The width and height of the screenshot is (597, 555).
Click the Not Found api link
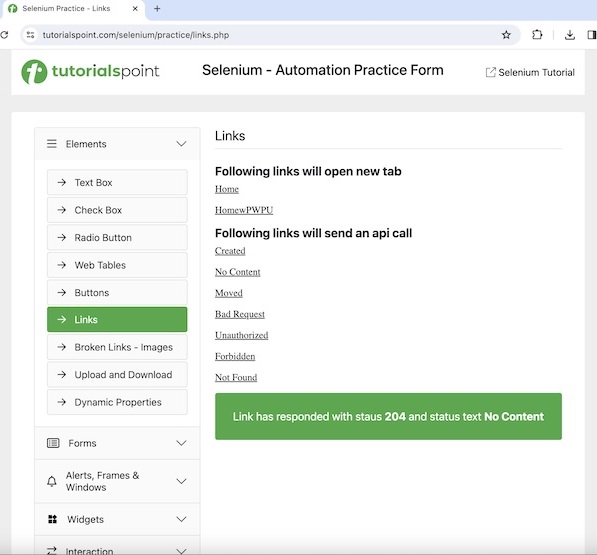(x=236, y=378)
